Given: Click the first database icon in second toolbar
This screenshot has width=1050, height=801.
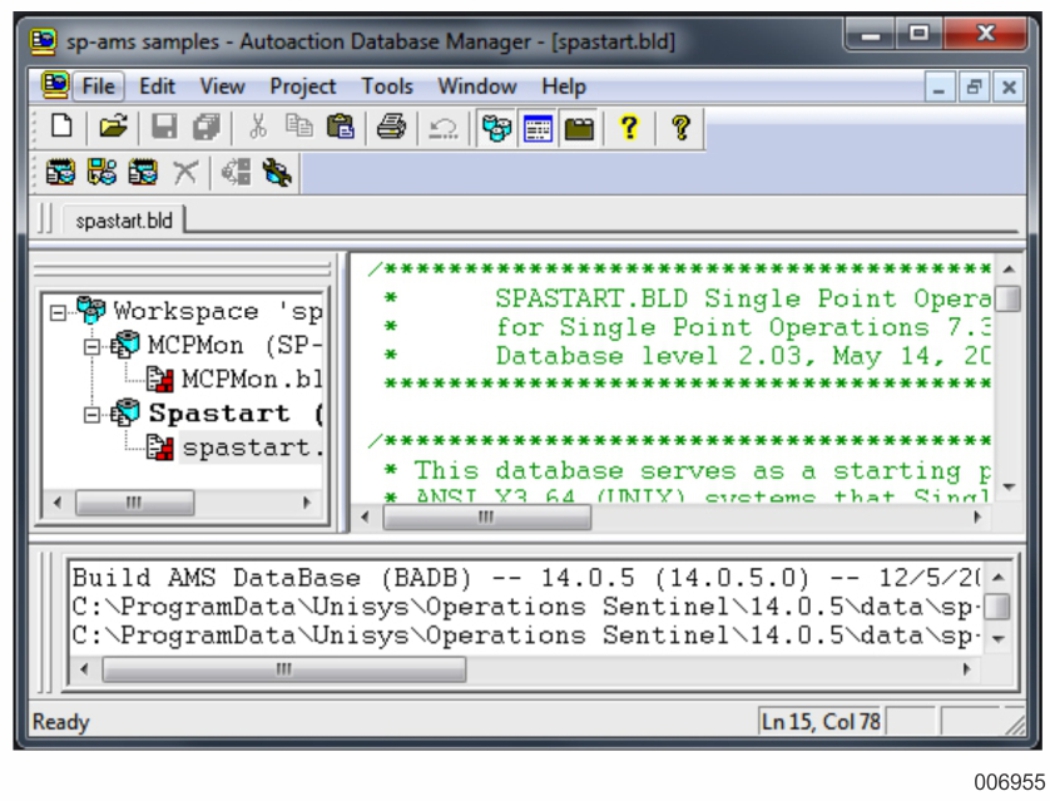Looking at the screenshot, I should point(59,175).
